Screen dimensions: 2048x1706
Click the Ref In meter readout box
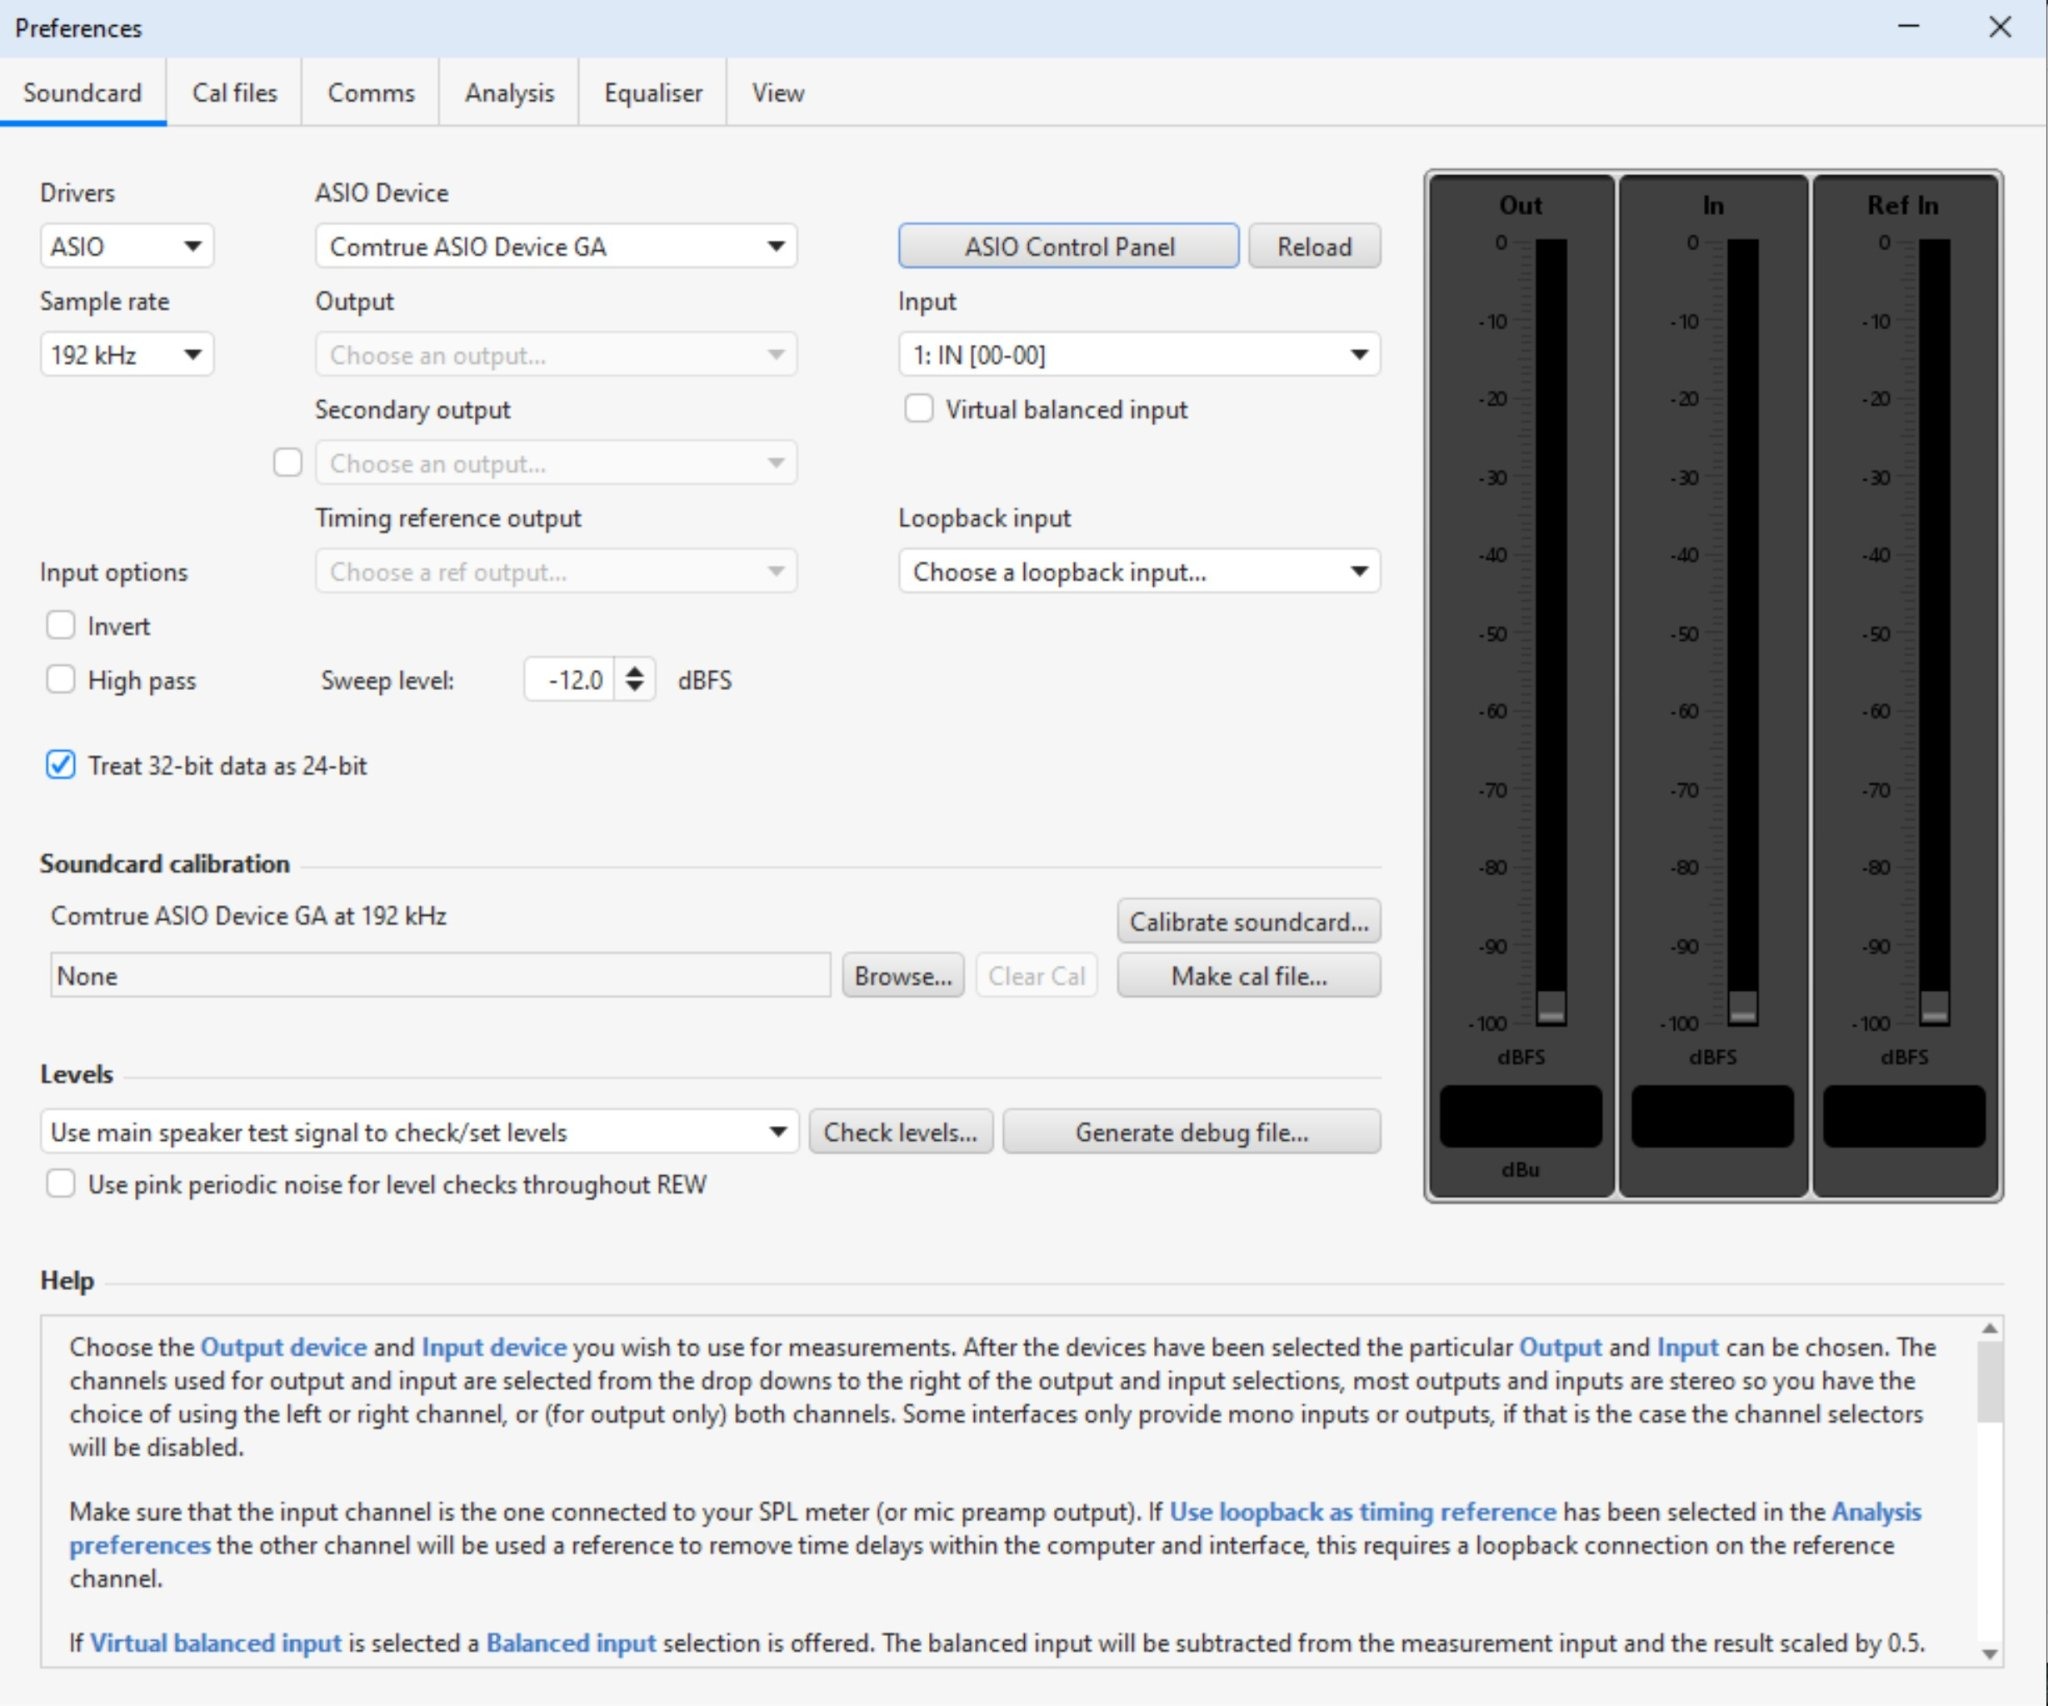1905,1116
